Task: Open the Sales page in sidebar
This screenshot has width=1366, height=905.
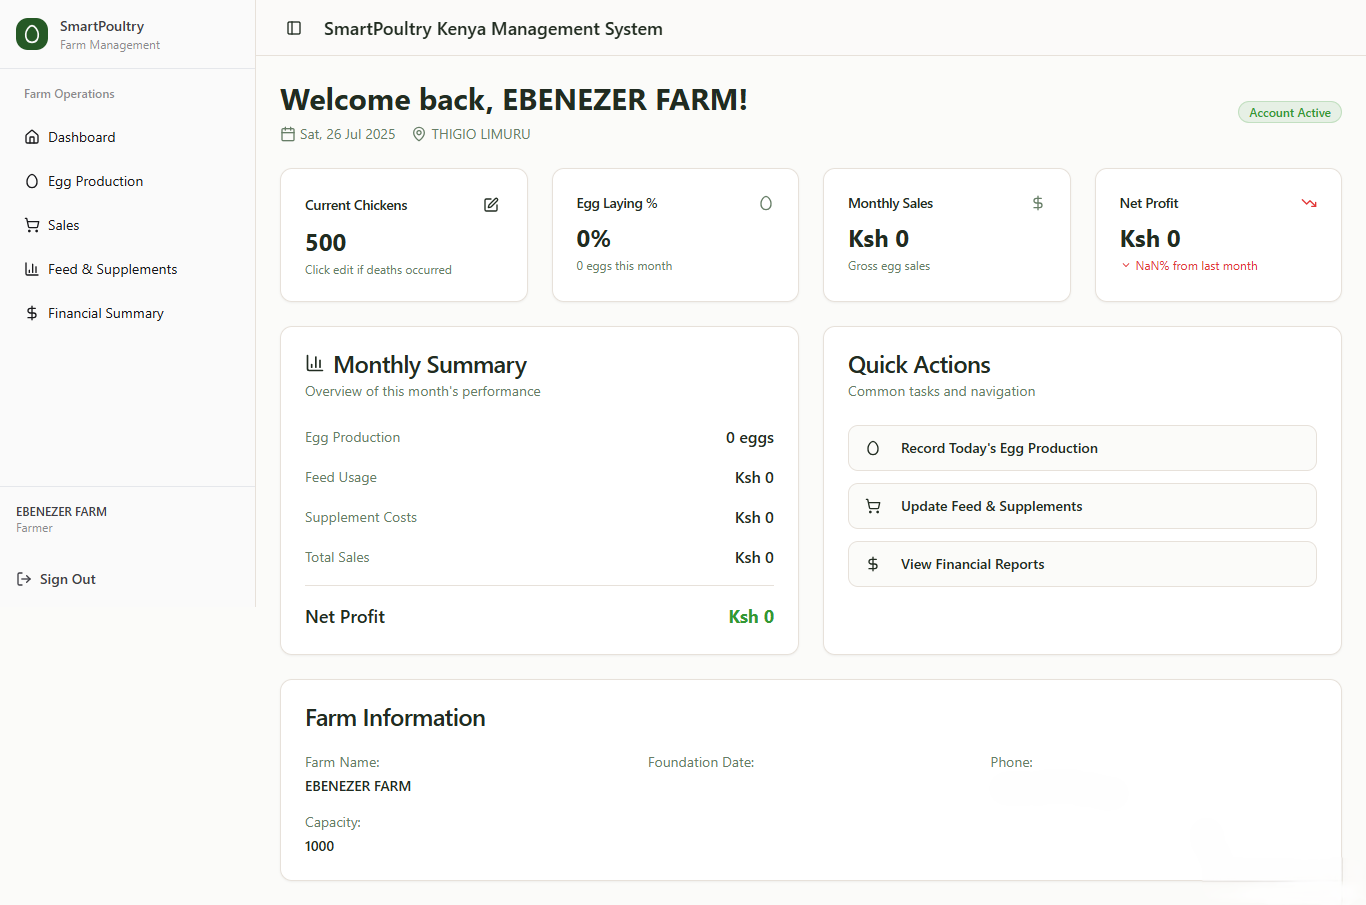Action: click(x=63, y=225)
